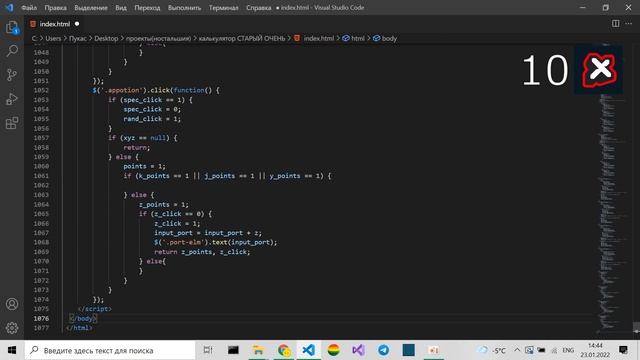Click the 'xyz == null' condition text
Viewport: 640px width, 360px height.
pos(144,138)
